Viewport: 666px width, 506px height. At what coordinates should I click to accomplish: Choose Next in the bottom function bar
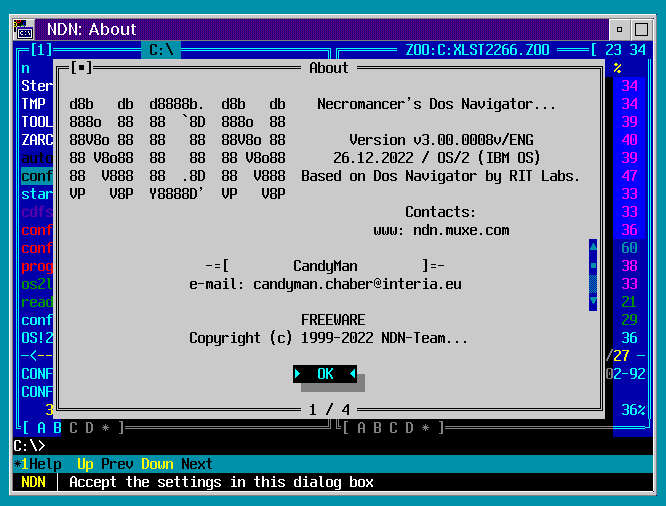pos(197,464)
